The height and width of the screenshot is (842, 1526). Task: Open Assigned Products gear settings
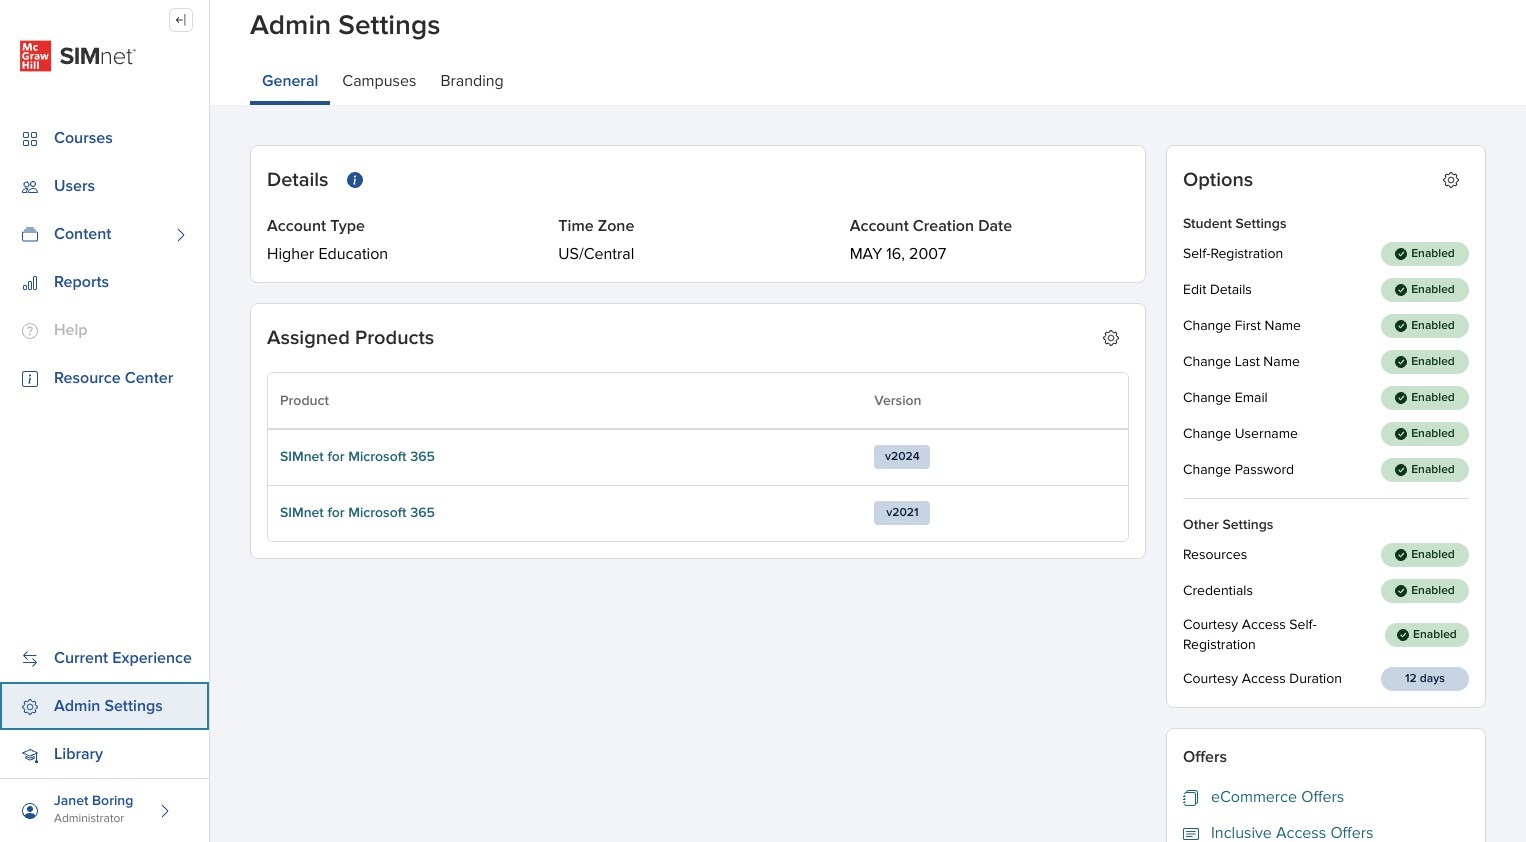1111,338
